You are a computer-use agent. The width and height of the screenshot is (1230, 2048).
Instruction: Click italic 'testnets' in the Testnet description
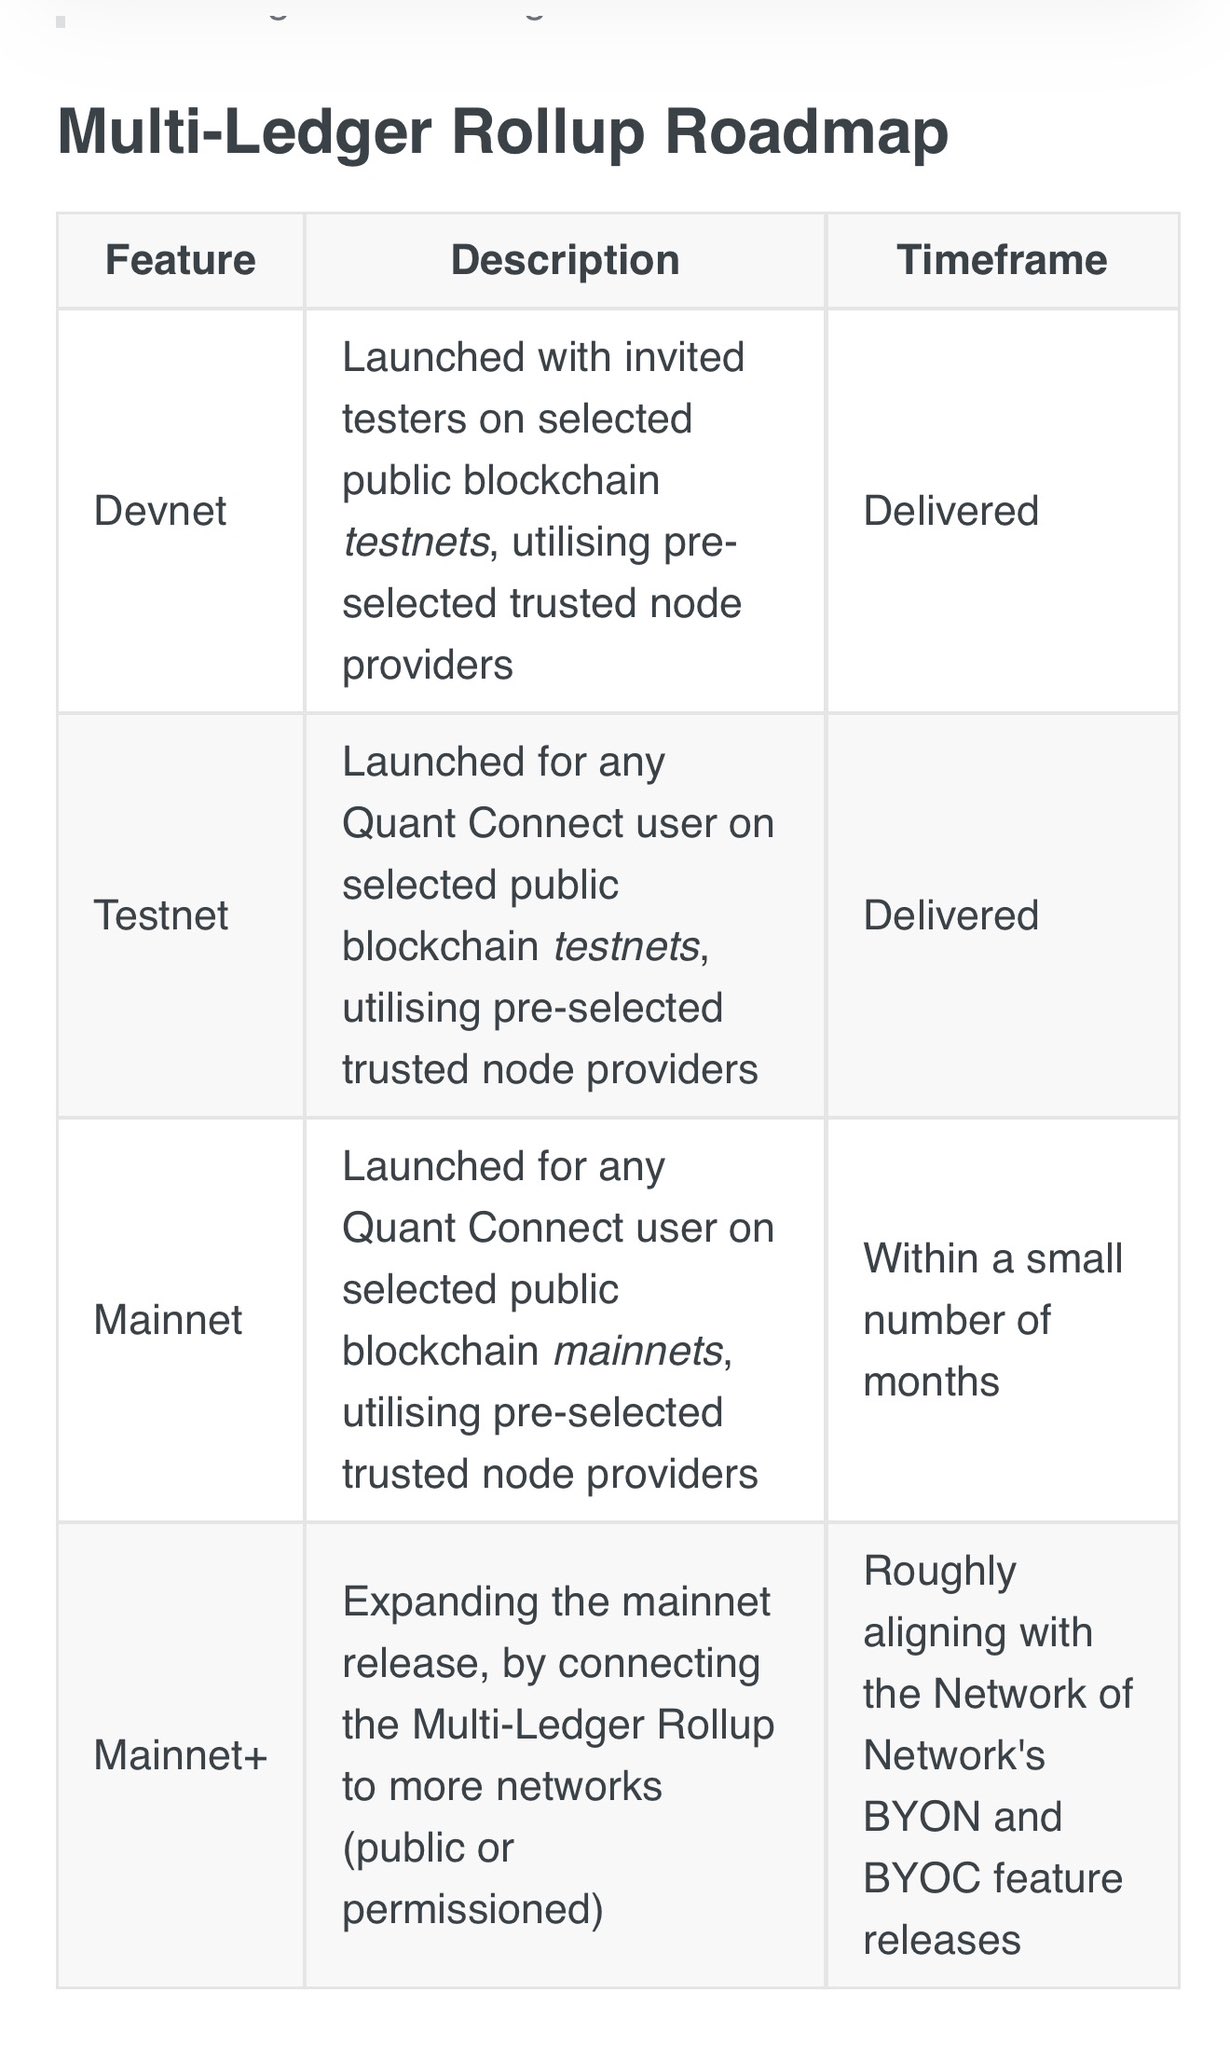pos(626,946)
